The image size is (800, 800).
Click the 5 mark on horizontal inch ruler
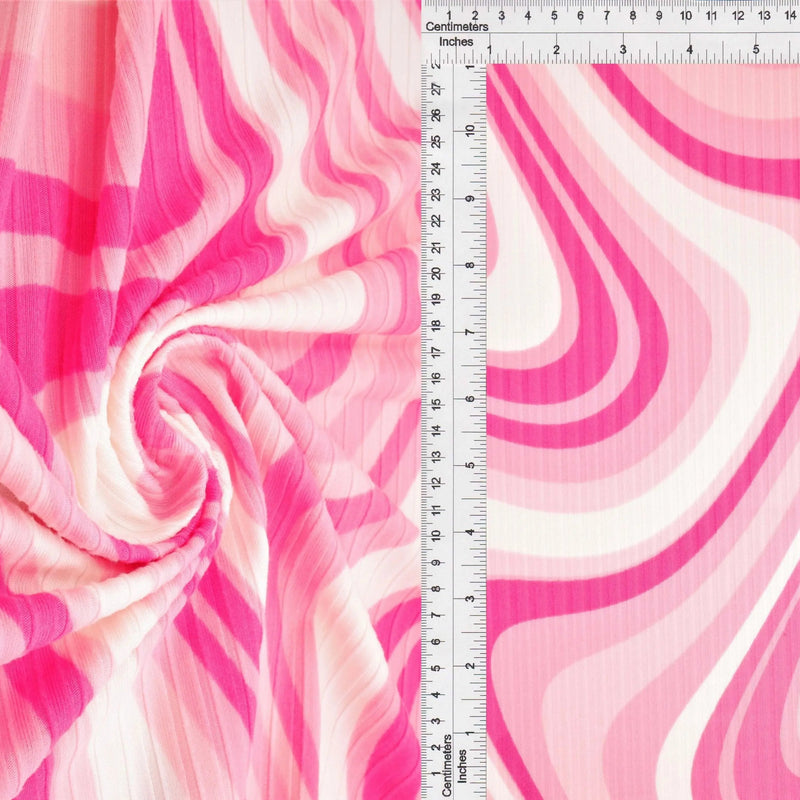click(x=756, y=49)
